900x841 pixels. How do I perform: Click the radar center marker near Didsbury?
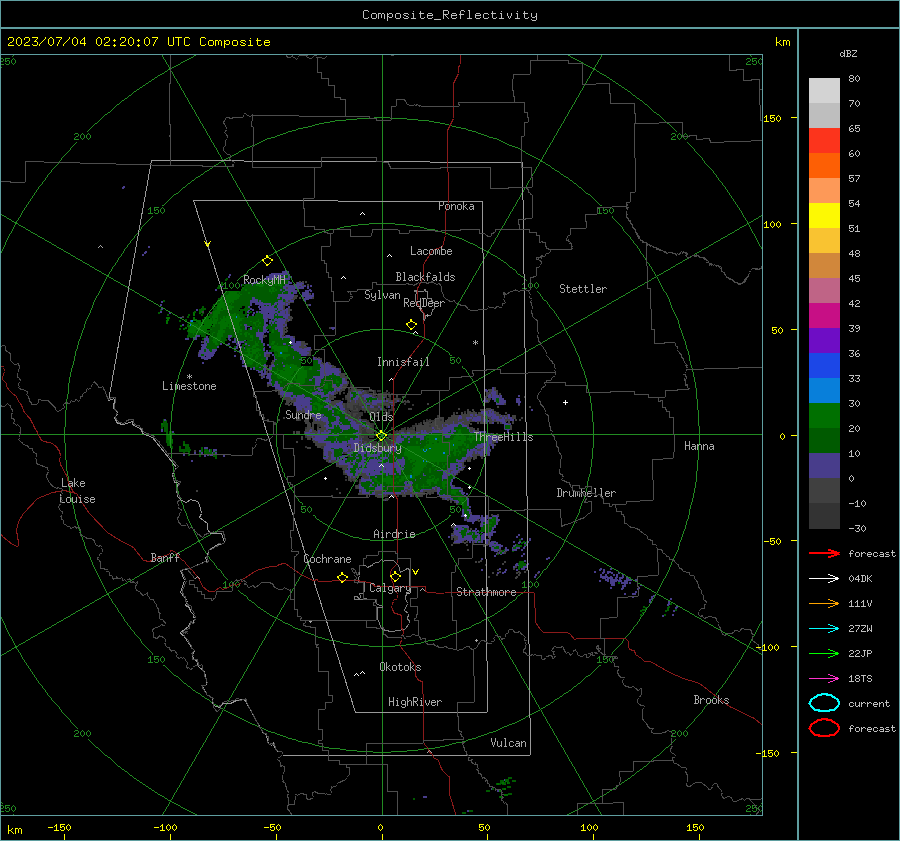tap(381, 436)
